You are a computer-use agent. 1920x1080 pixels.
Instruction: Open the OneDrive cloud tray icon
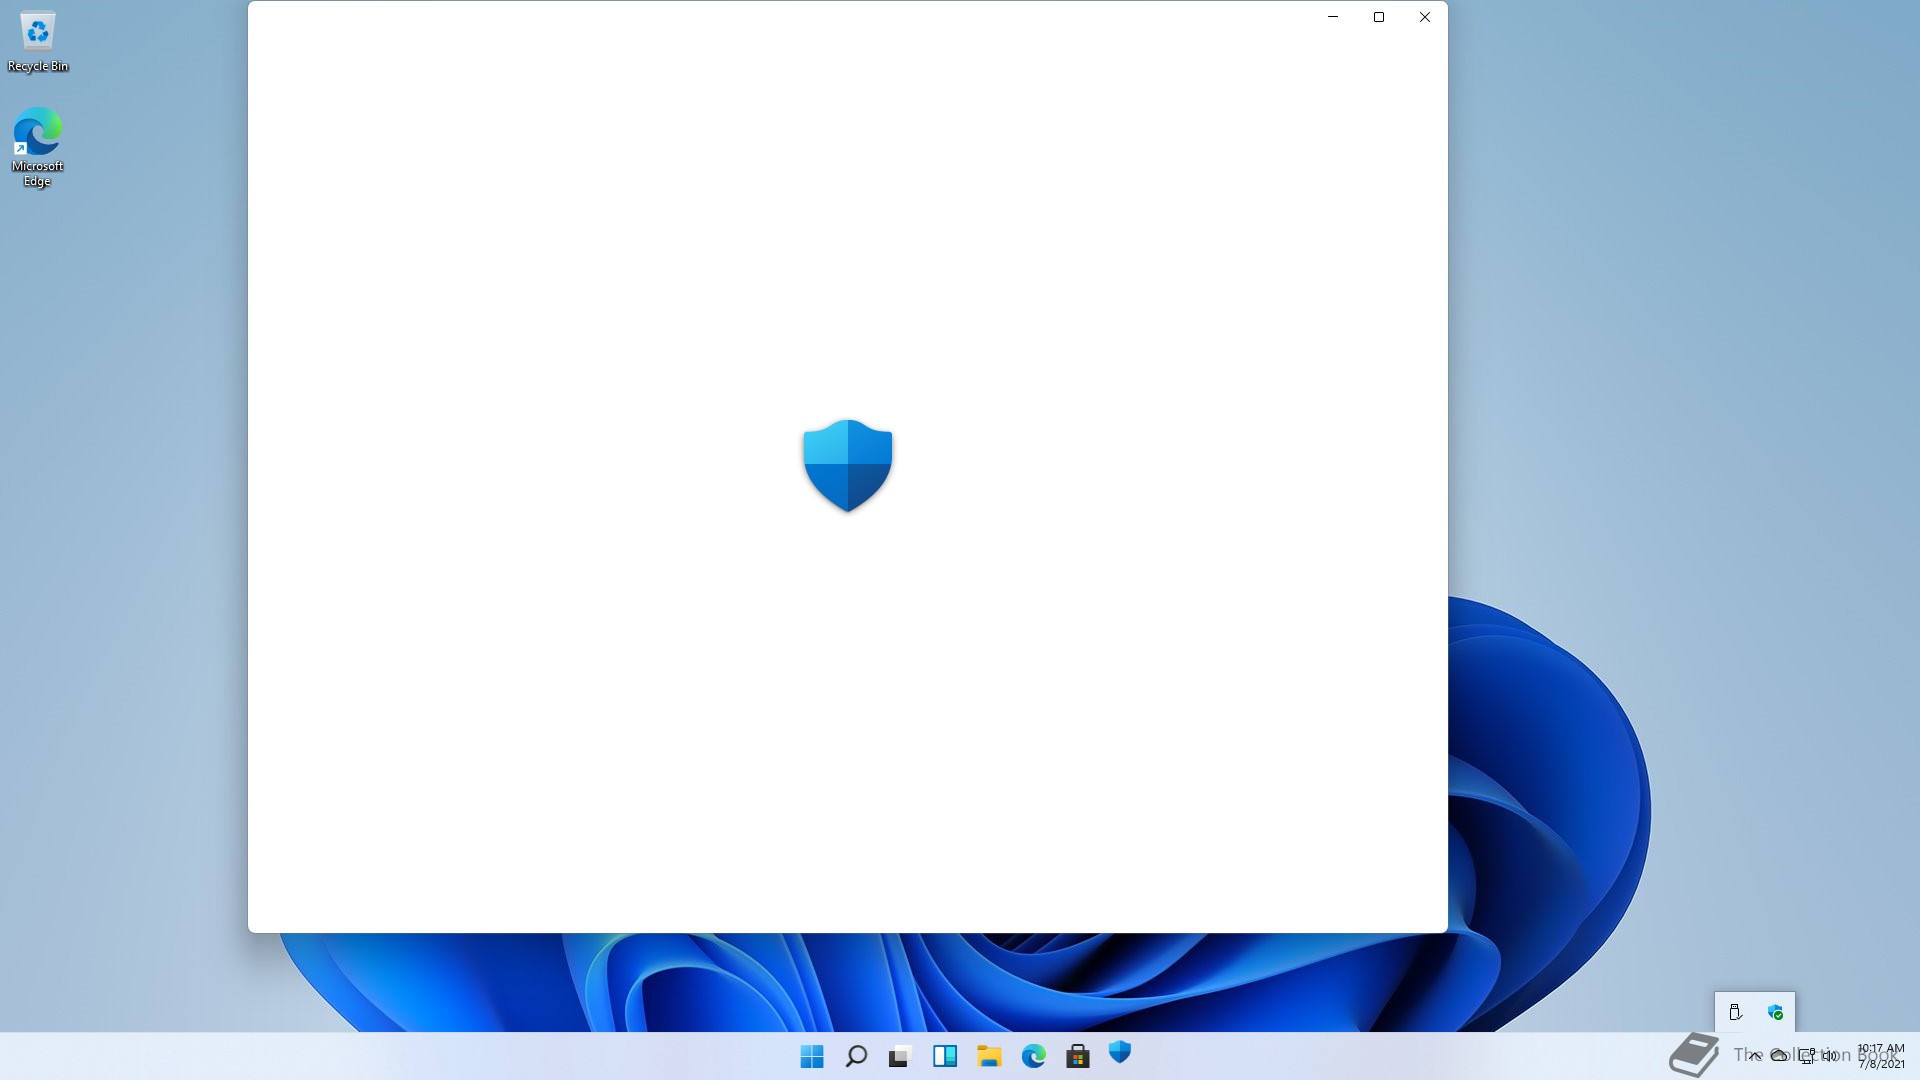(x=1779, y=1056)
